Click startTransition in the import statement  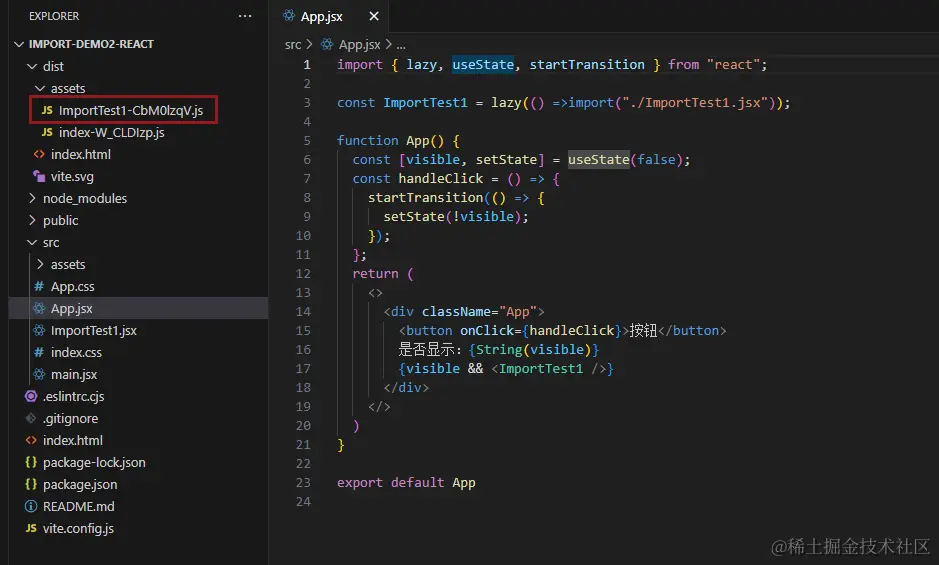point(587,65)
